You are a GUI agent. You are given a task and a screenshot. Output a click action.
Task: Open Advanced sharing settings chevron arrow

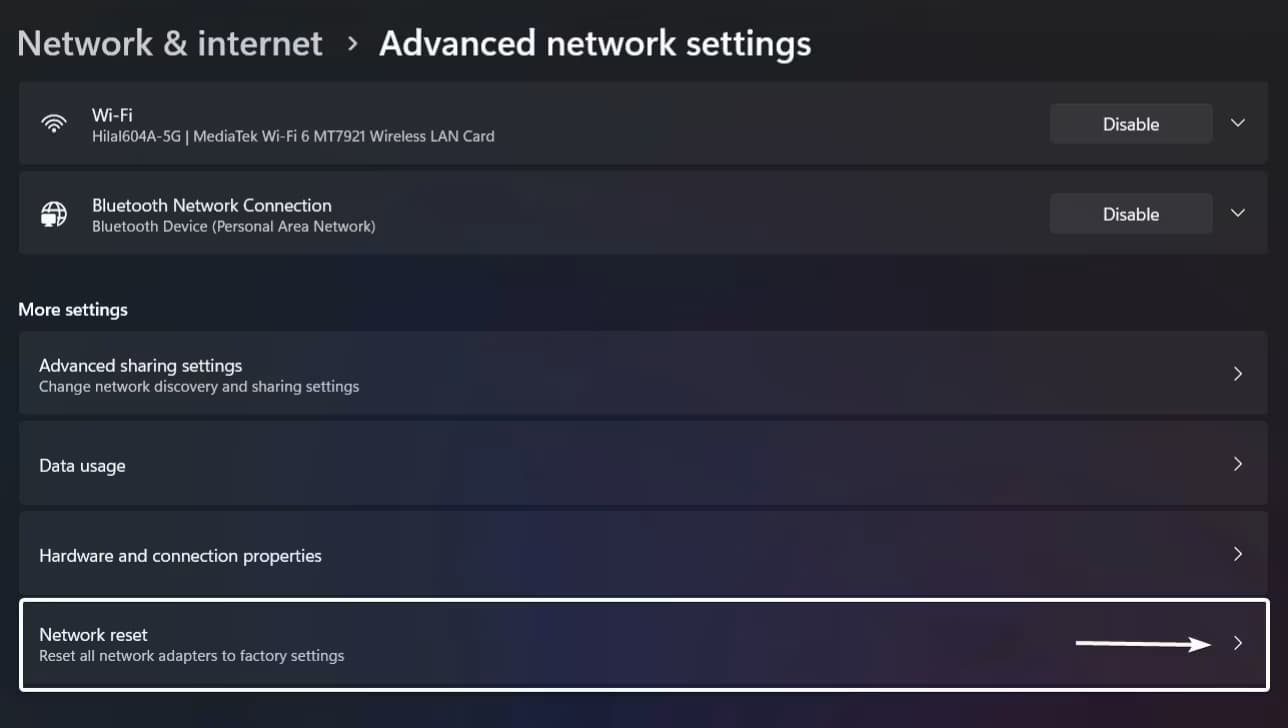pyautogui.click(x=1237, y=374)
